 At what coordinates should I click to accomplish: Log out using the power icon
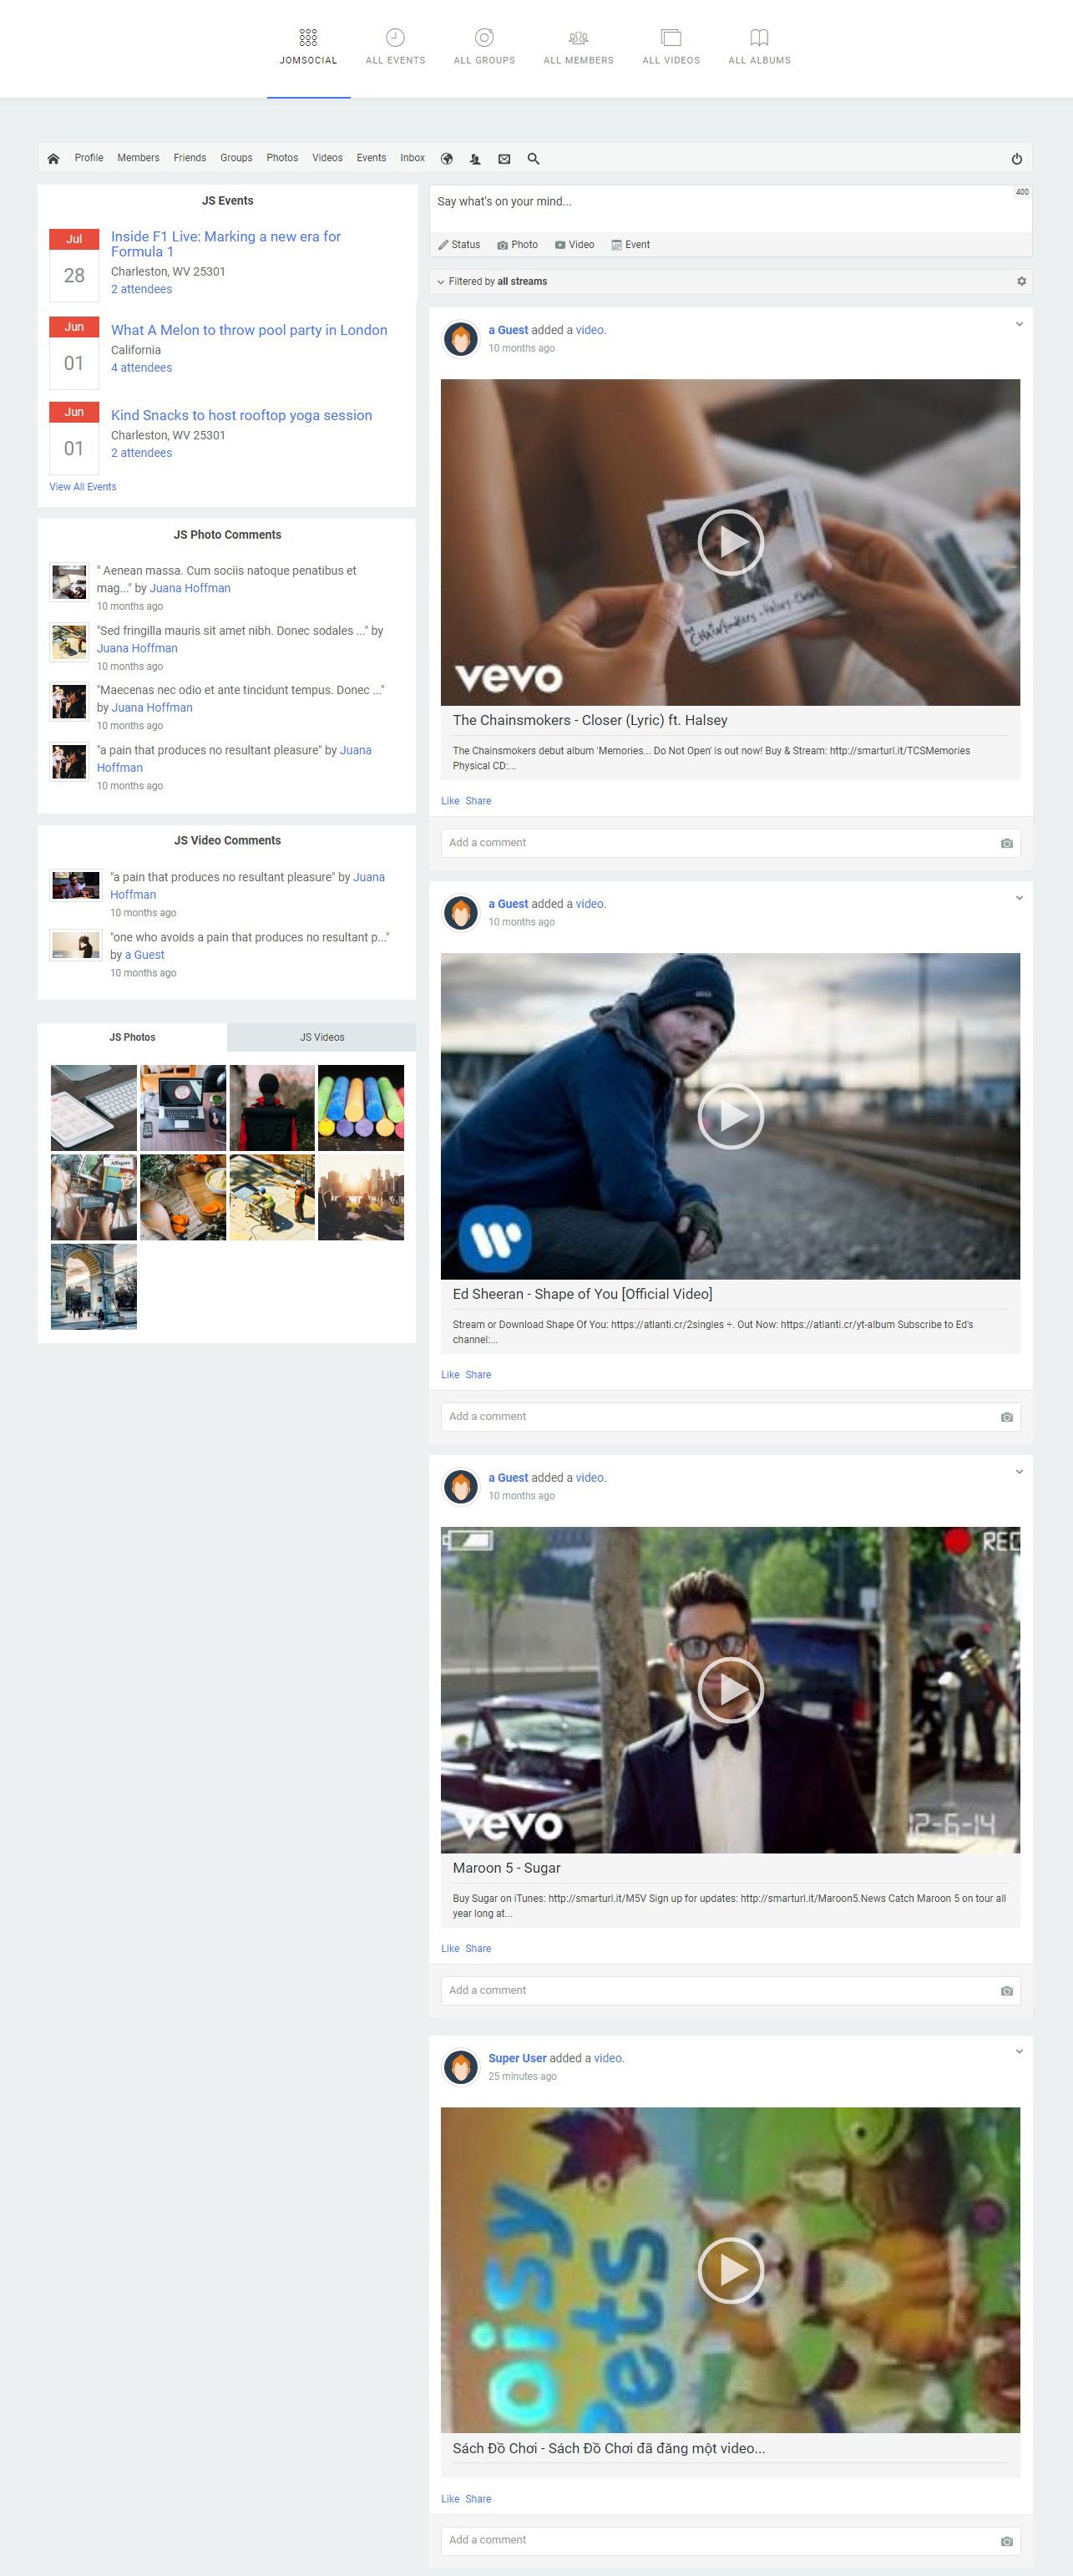pyautogui.click(x=1016, y=158)
